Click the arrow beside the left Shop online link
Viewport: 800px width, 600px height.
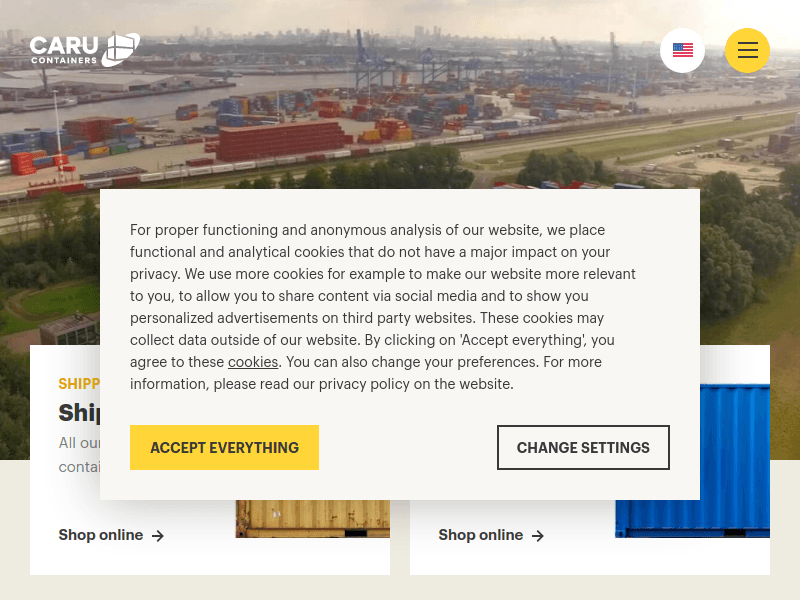158,535
